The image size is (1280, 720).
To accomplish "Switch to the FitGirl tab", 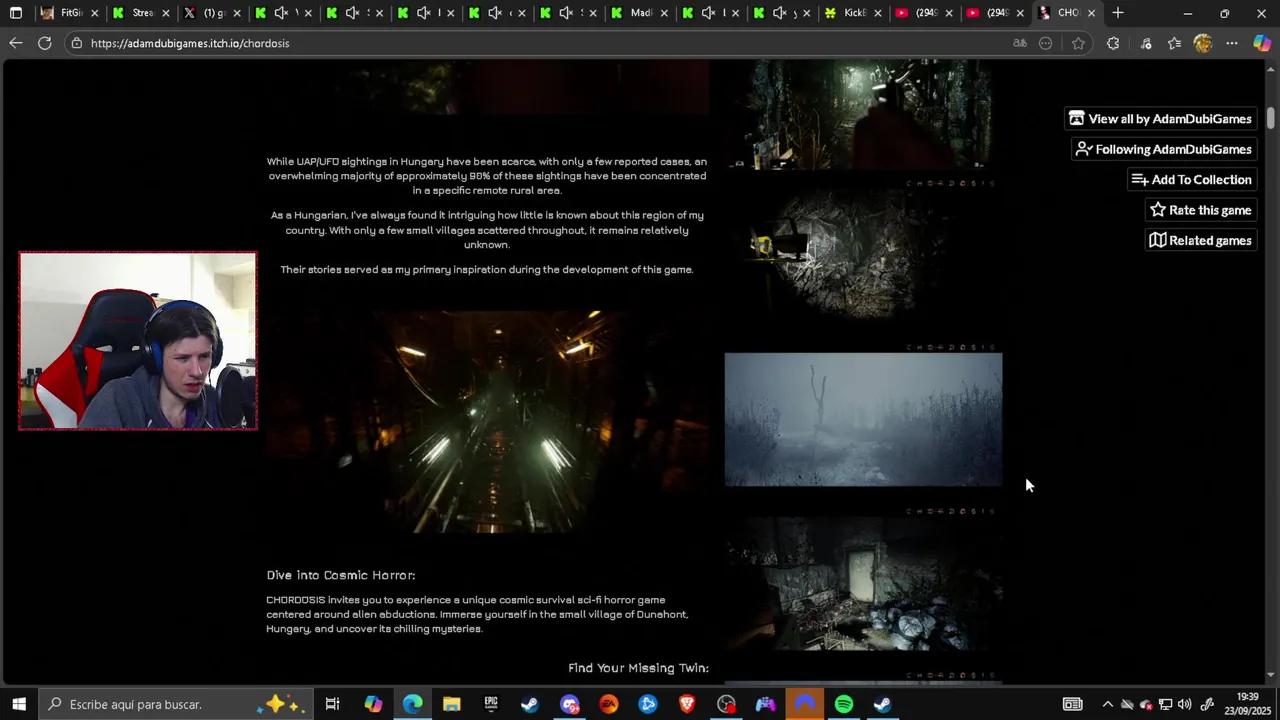I will pyautogui.click(x=69, y=13).
